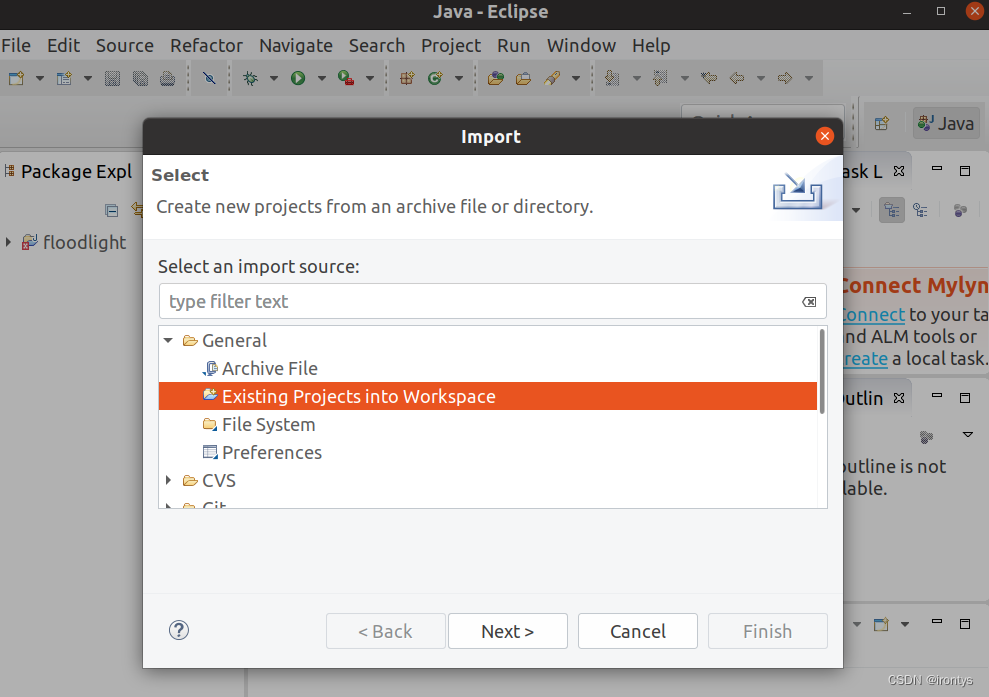Click the New Java Class icon
Image resolution: width=989 pixels, height=697 pixels.
pyautogui.click(x=435, y=78)
